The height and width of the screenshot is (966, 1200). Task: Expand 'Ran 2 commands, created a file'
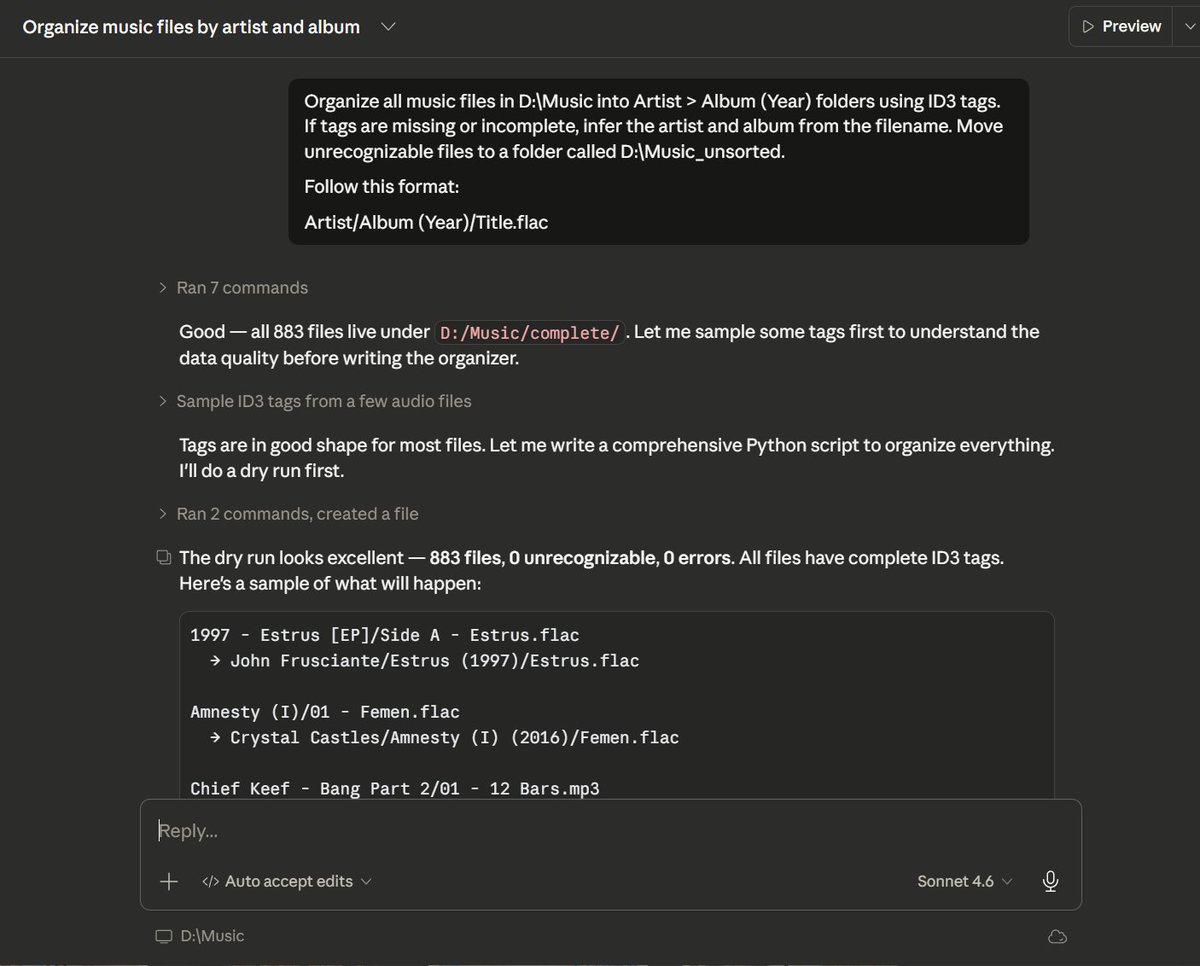point(288,514)
